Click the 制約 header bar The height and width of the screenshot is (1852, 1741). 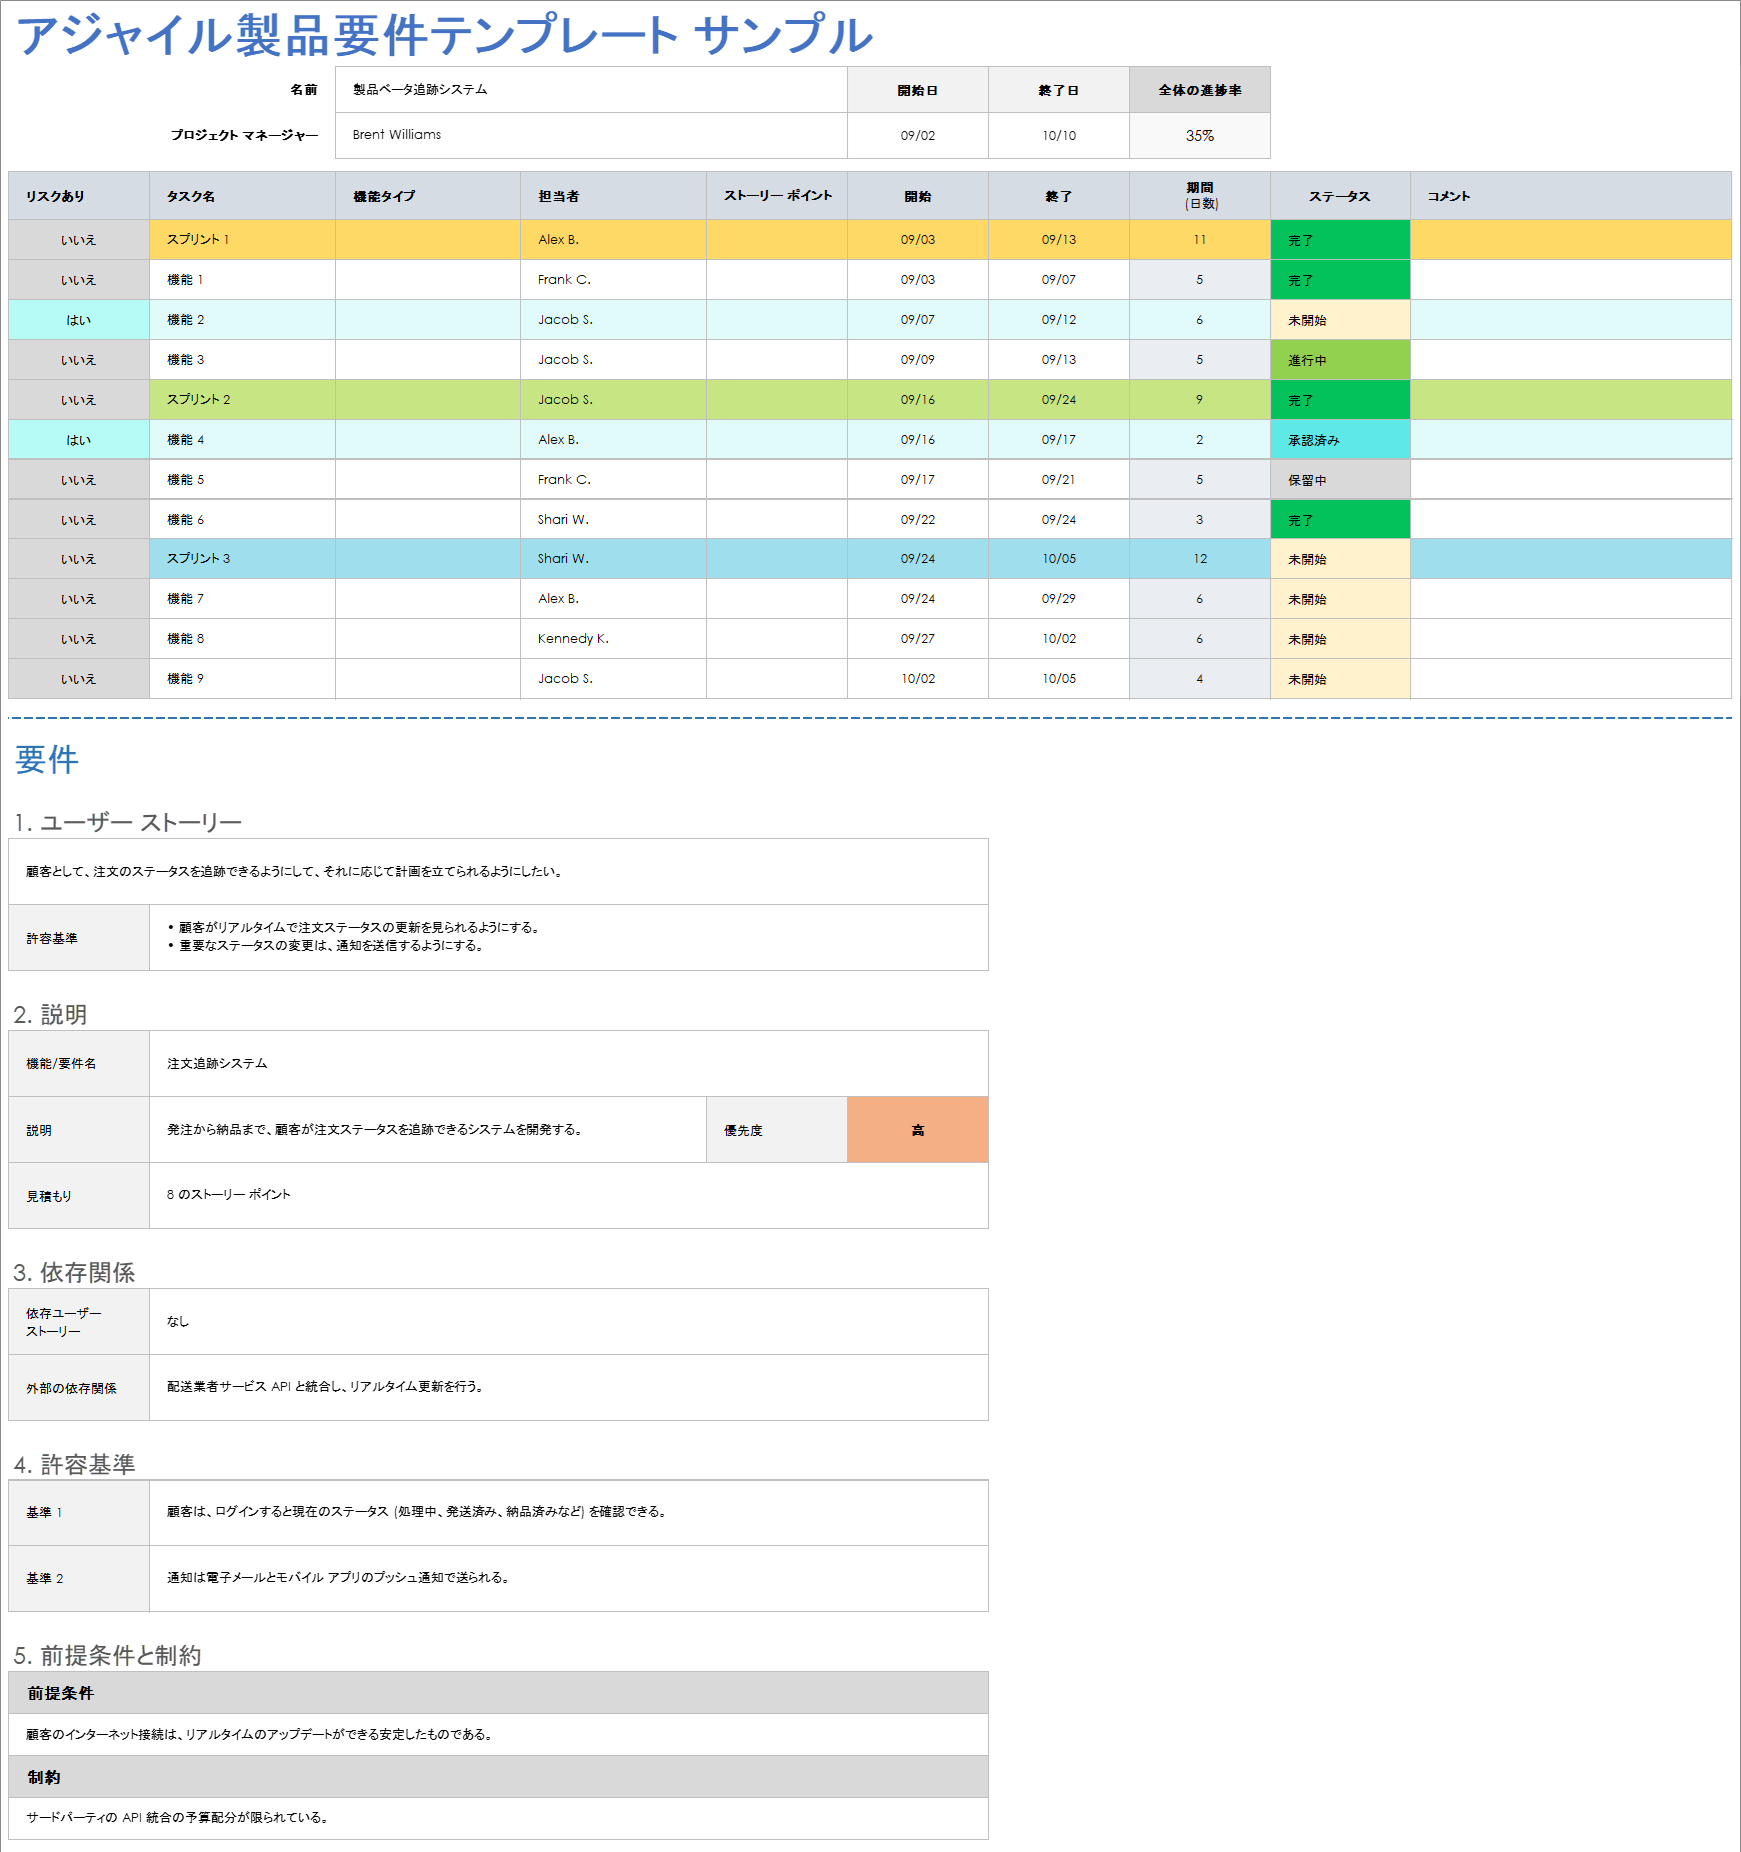(498, 1777)
